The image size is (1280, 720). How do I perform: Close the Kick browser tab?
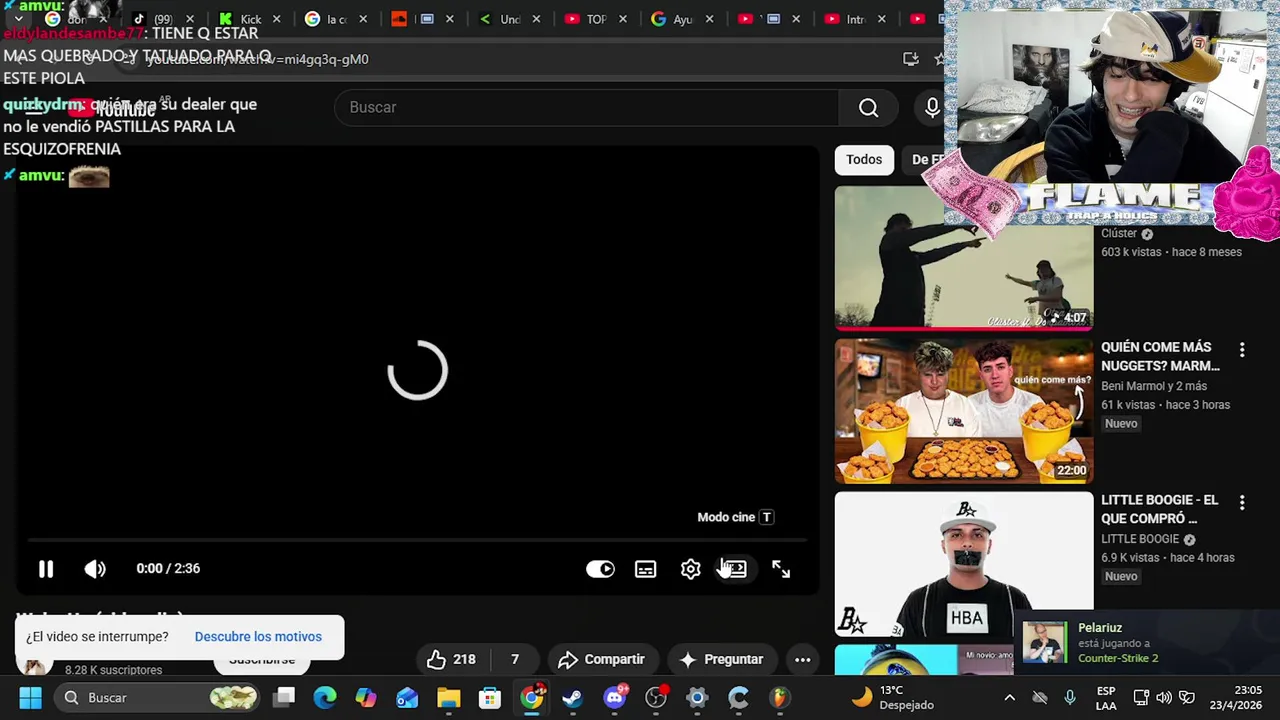point(277,19)
